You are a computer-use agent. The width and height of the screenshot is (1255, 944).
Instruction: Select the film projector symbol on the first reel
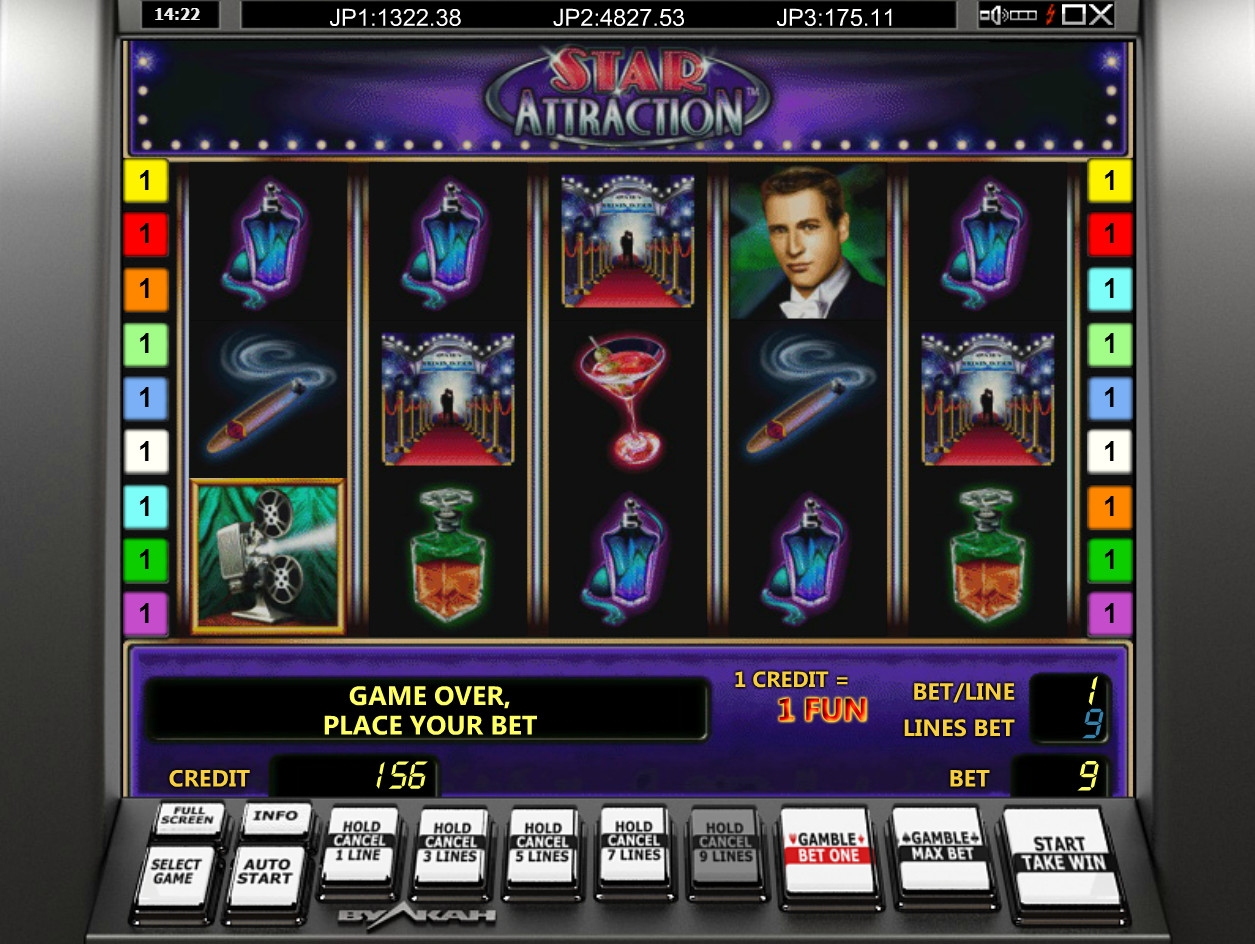click(268, 556)
